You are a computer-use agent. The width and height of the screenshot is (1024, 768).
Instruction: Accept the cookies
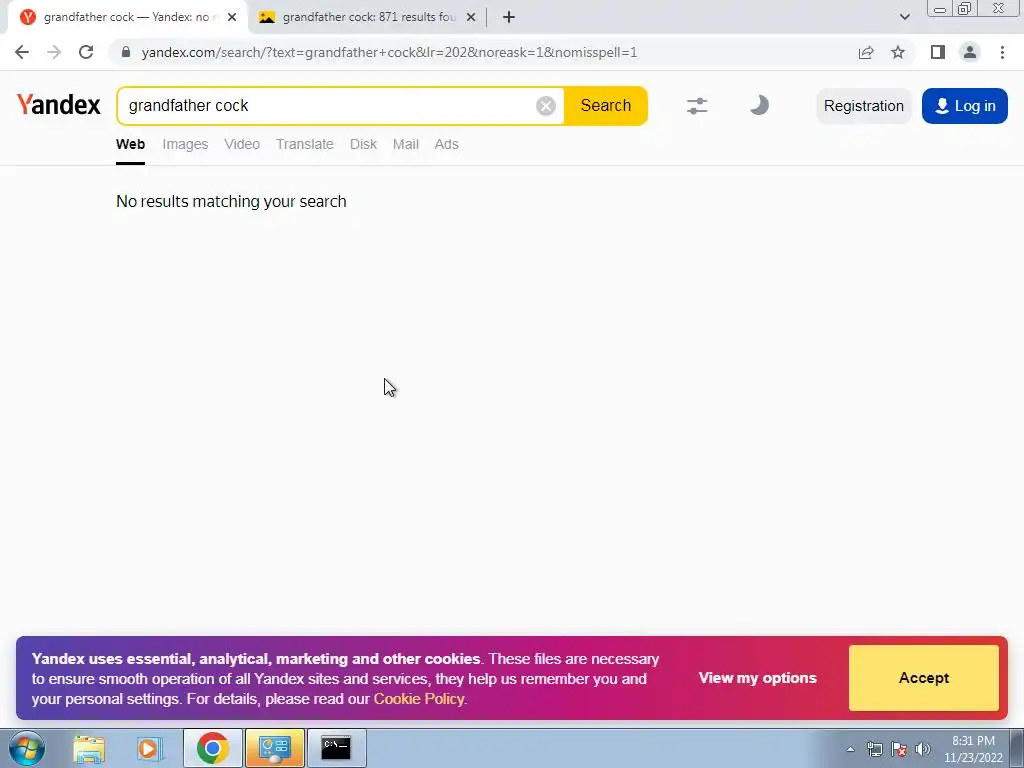pos(923,678)
